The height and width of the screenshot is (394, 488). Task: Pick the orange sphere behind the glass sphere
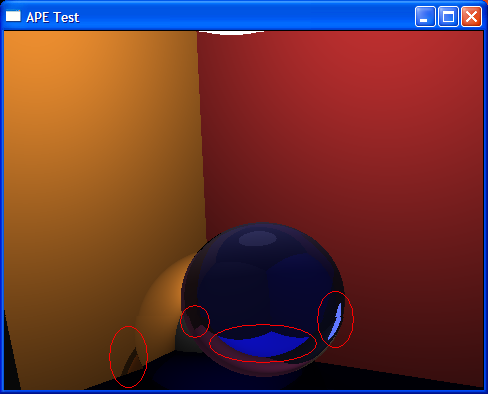(x=160, y=300)
